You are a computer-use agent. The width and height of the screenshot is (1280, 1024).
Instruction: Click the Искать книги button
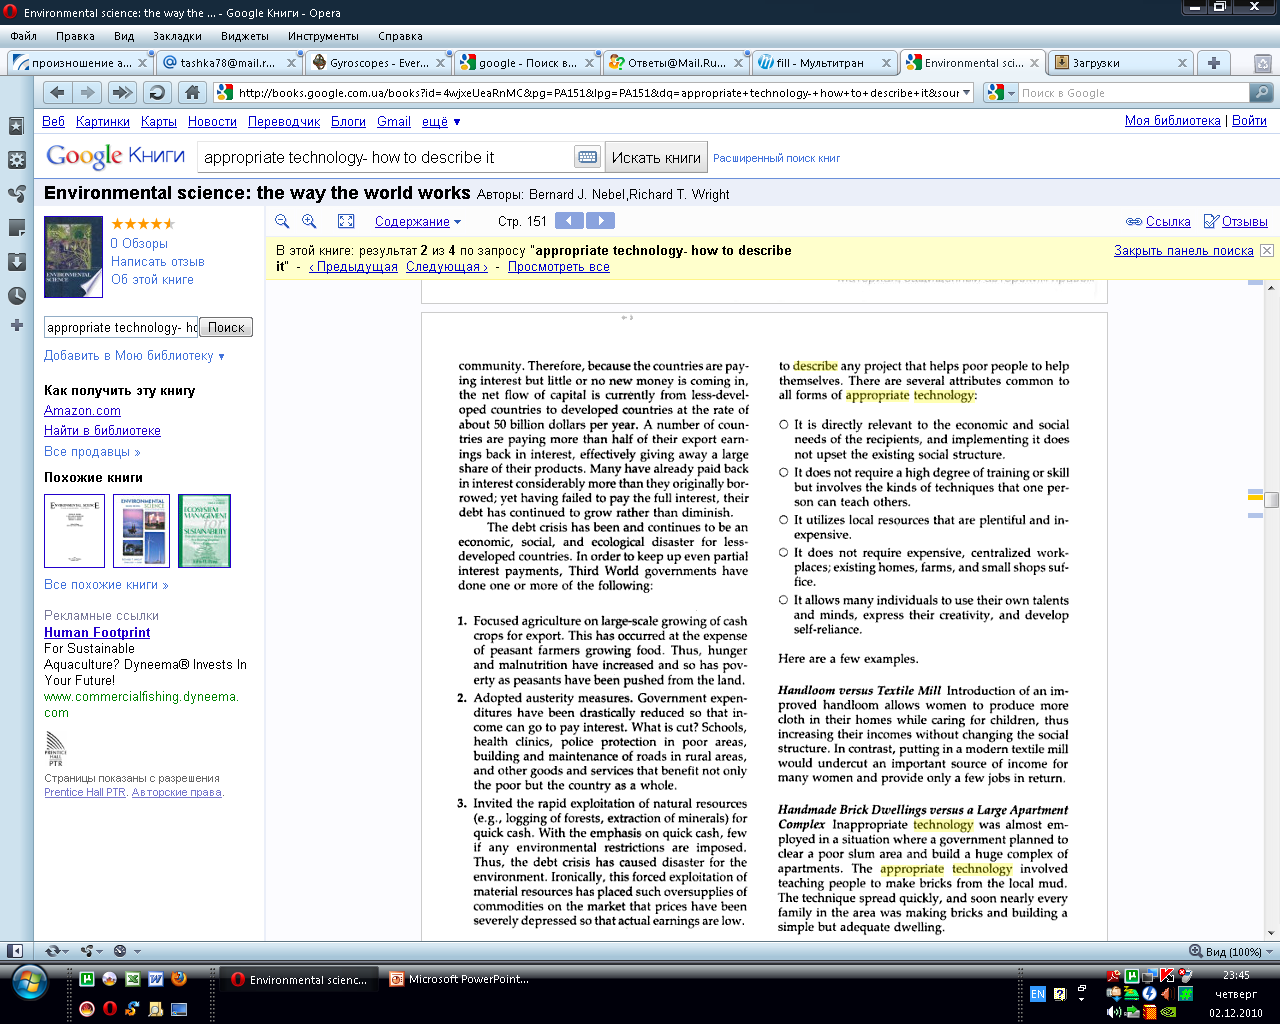tap(656, 157)
